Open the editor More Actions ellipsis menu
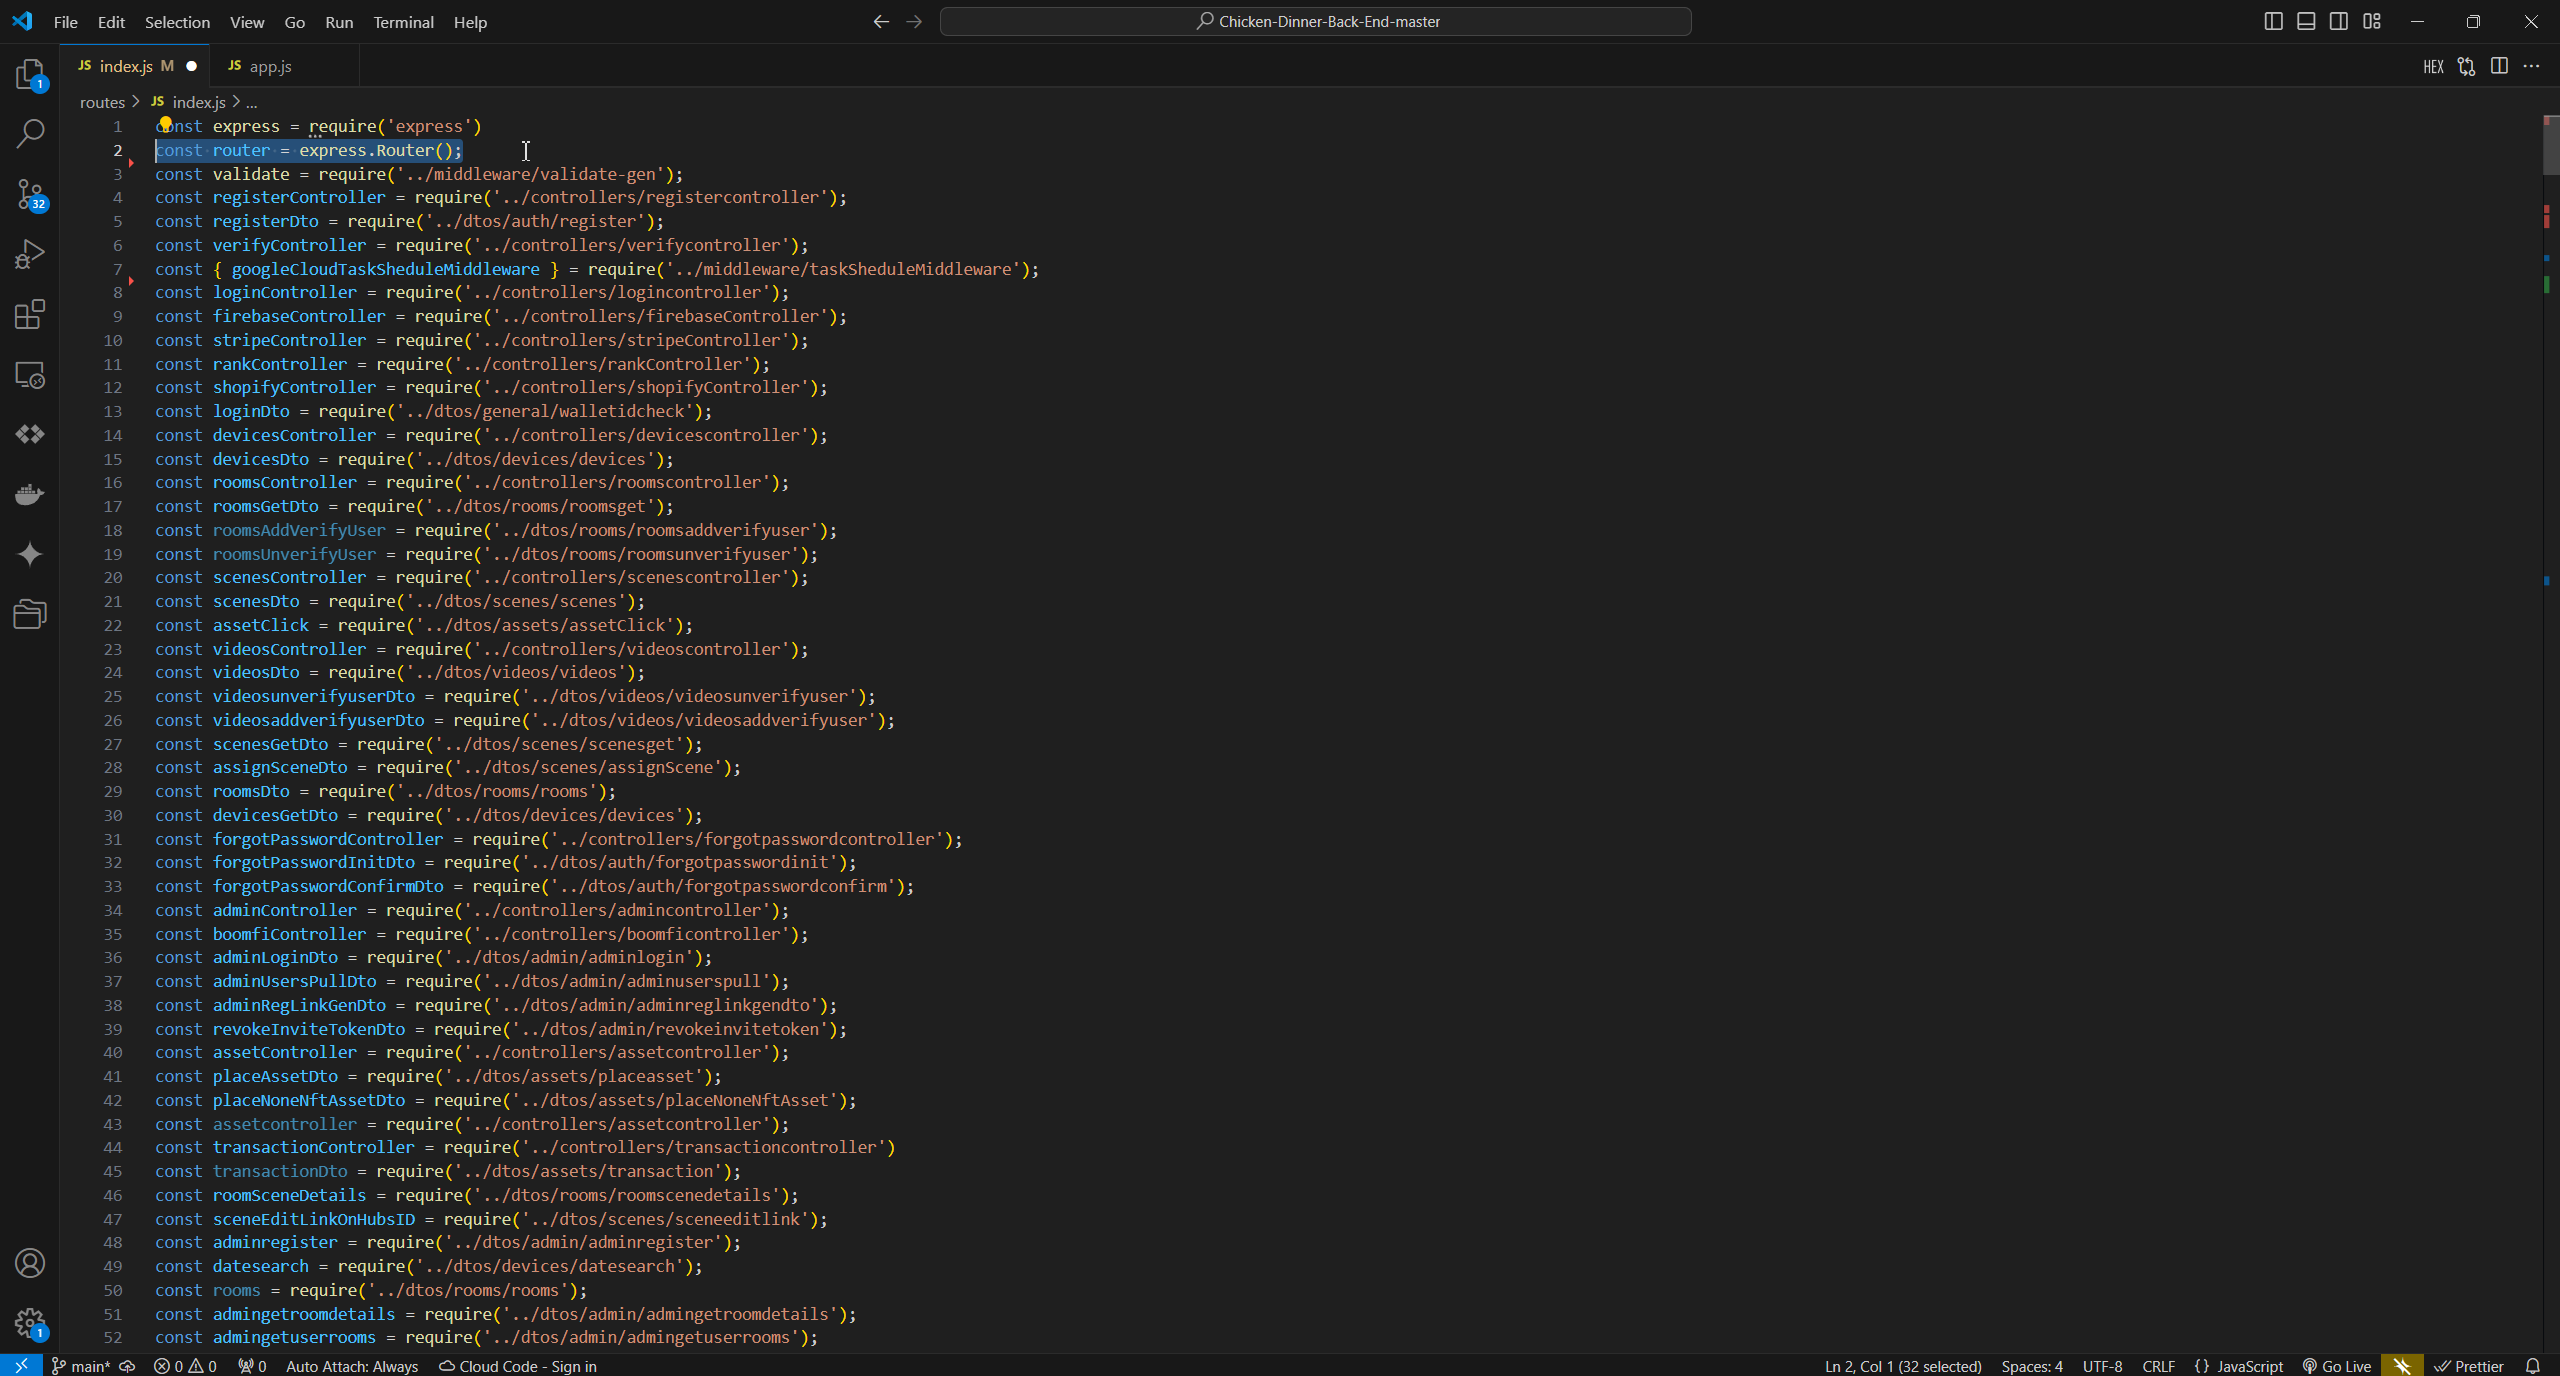This screenshot has width=2560, height=1376. [x=2531, y=66]
